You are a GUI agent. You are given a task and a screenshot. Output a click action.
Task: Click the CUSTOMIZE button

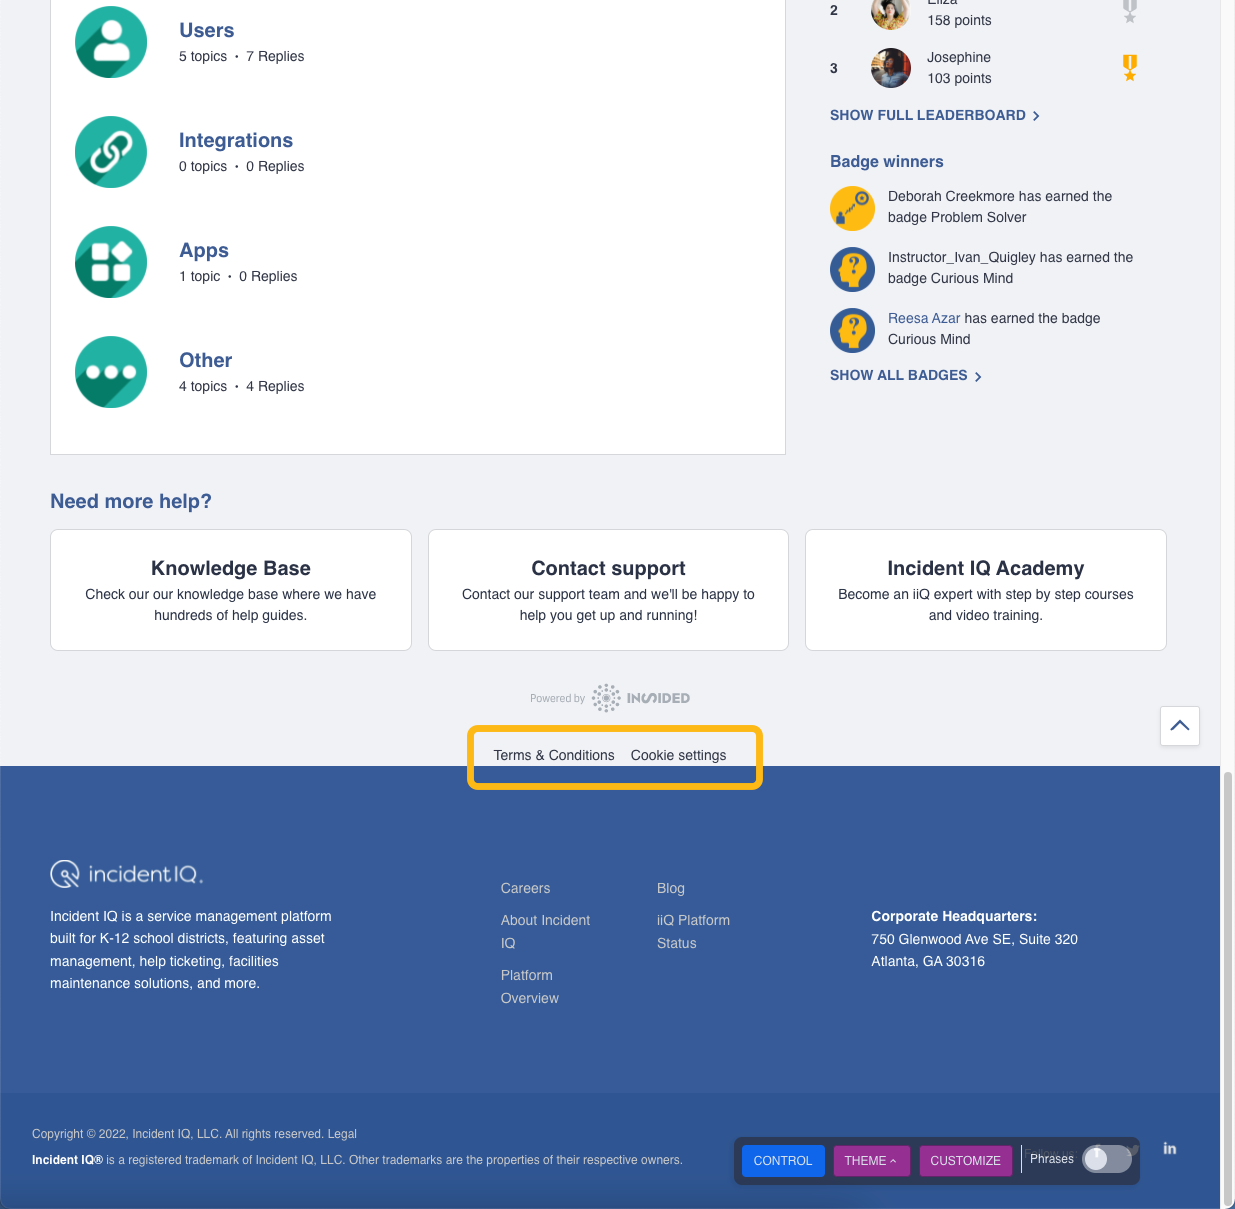(x=965, y=1161)
